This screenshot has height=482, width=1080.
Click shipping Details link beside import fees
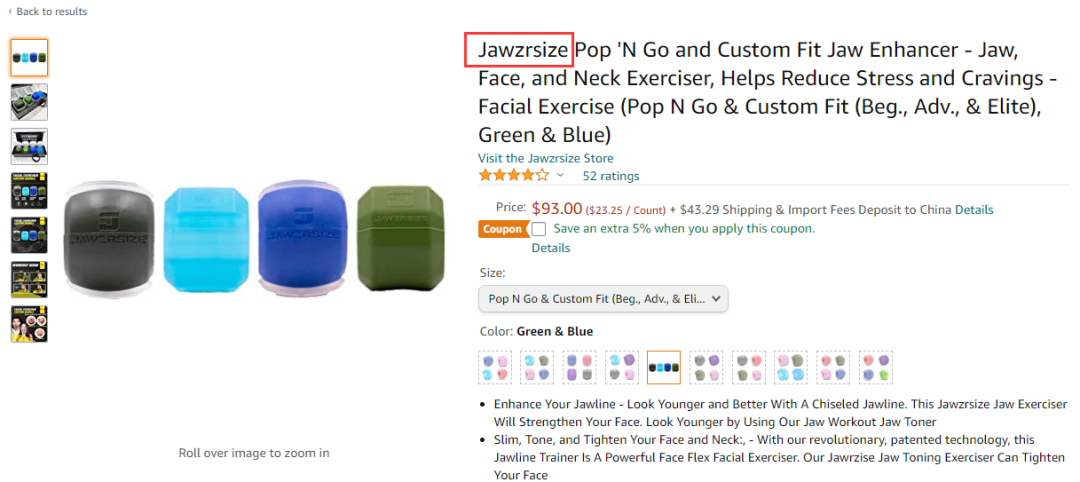974,210
